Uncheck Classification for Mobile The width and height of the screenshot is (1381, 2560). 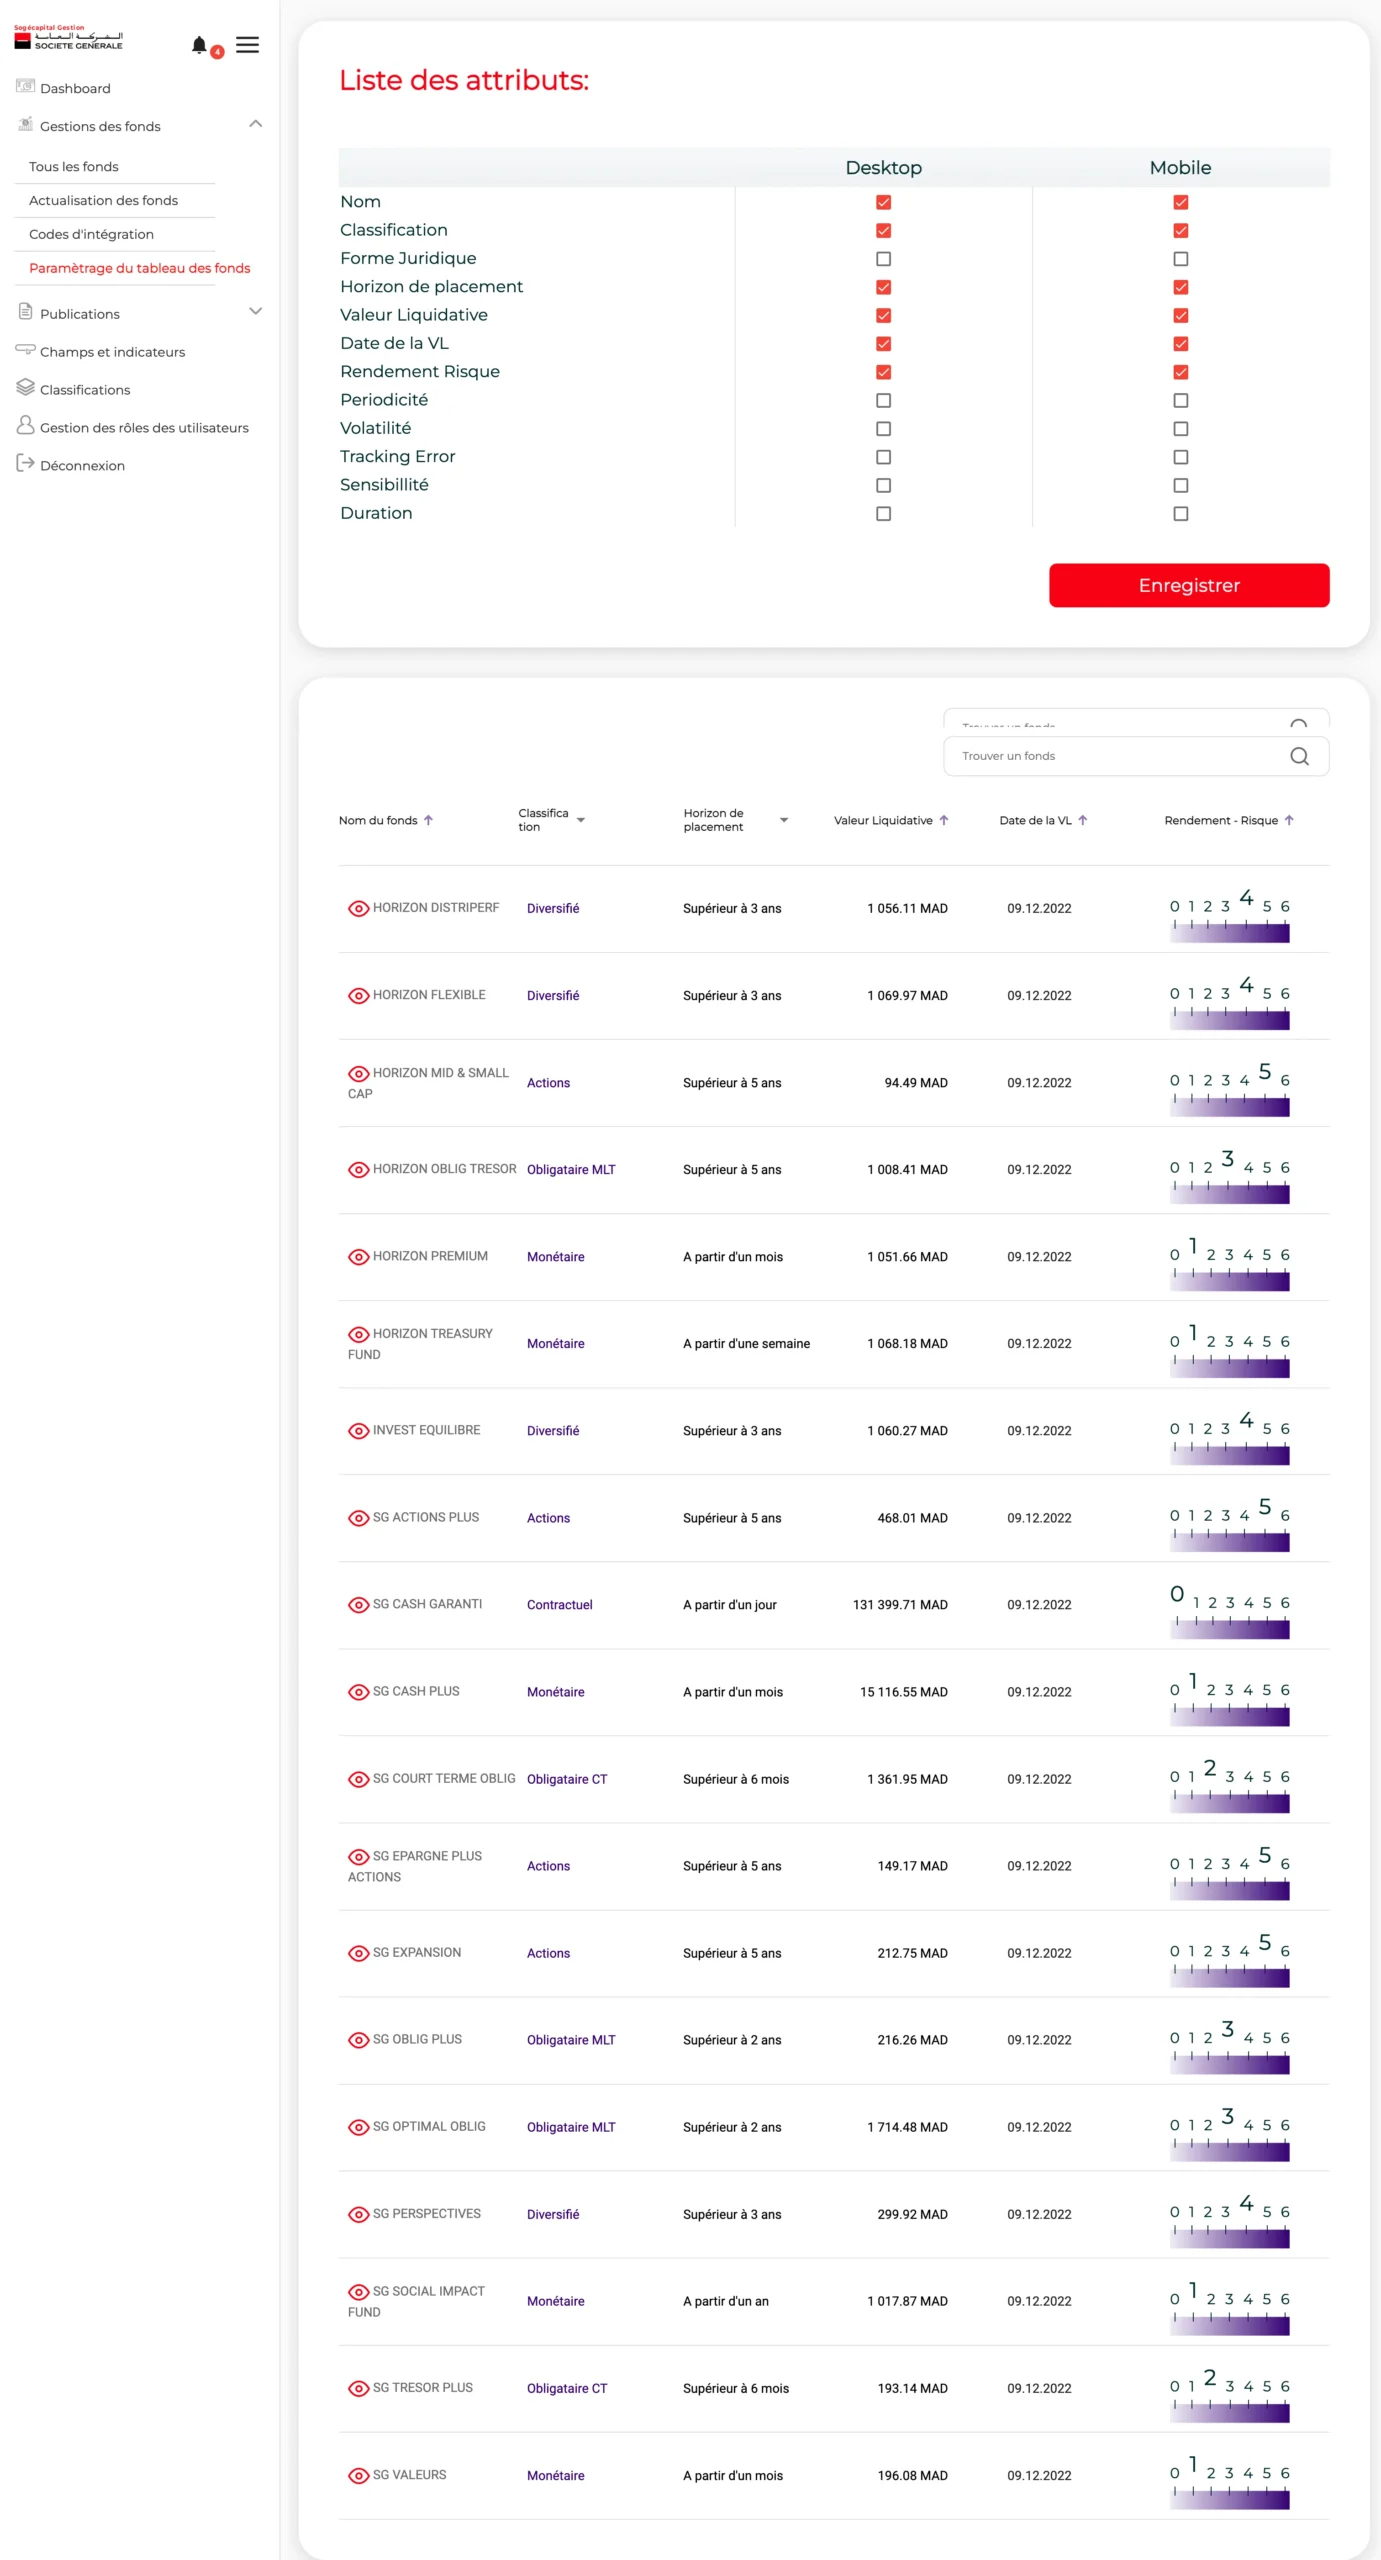click(x=1181, y=230)
